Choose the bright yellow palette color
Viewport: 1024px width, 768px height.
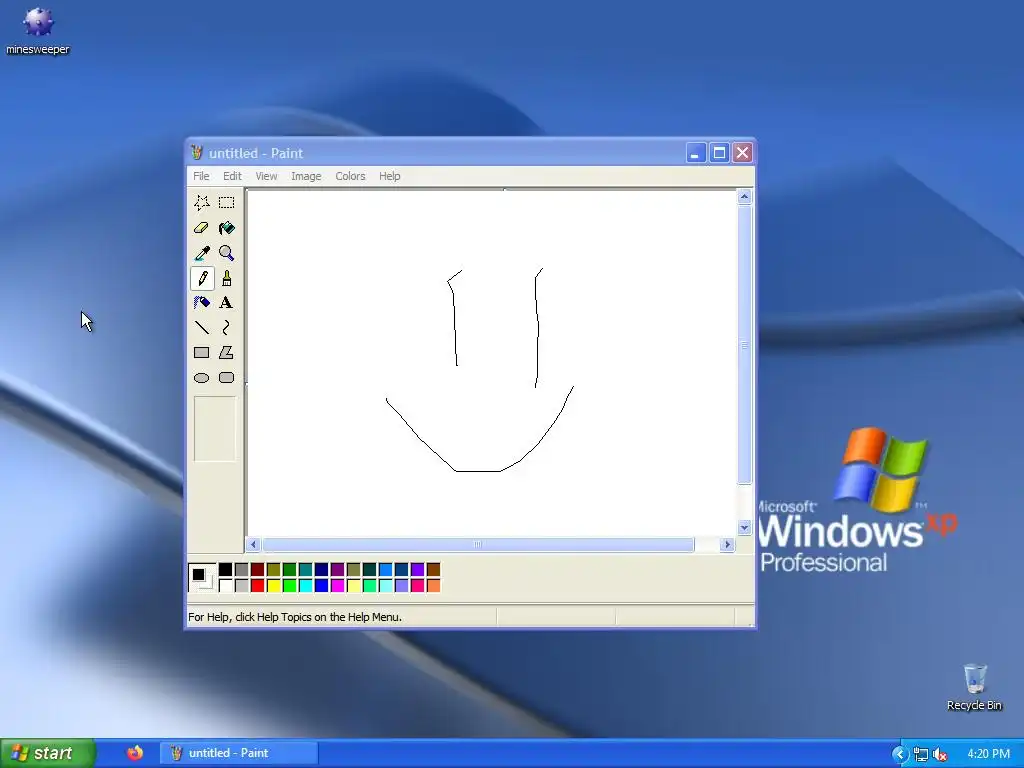pos(274,585)
